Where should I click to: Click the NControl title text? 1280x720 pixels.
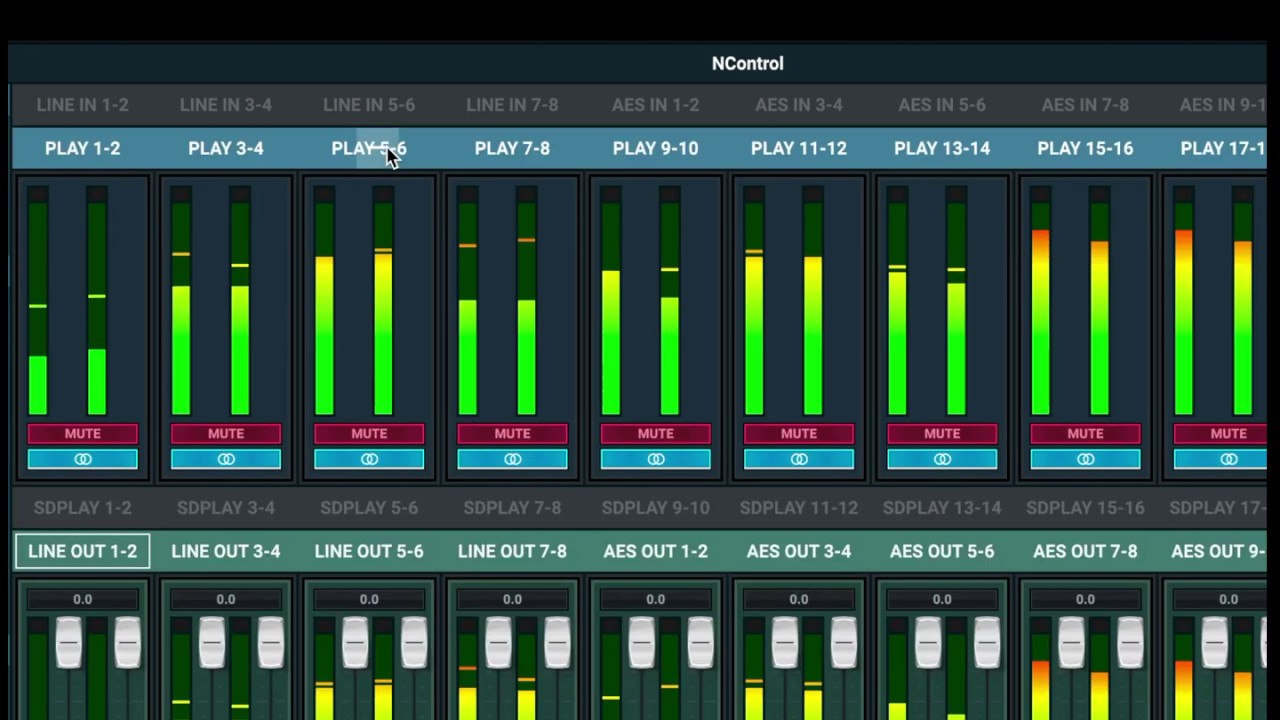748,63
